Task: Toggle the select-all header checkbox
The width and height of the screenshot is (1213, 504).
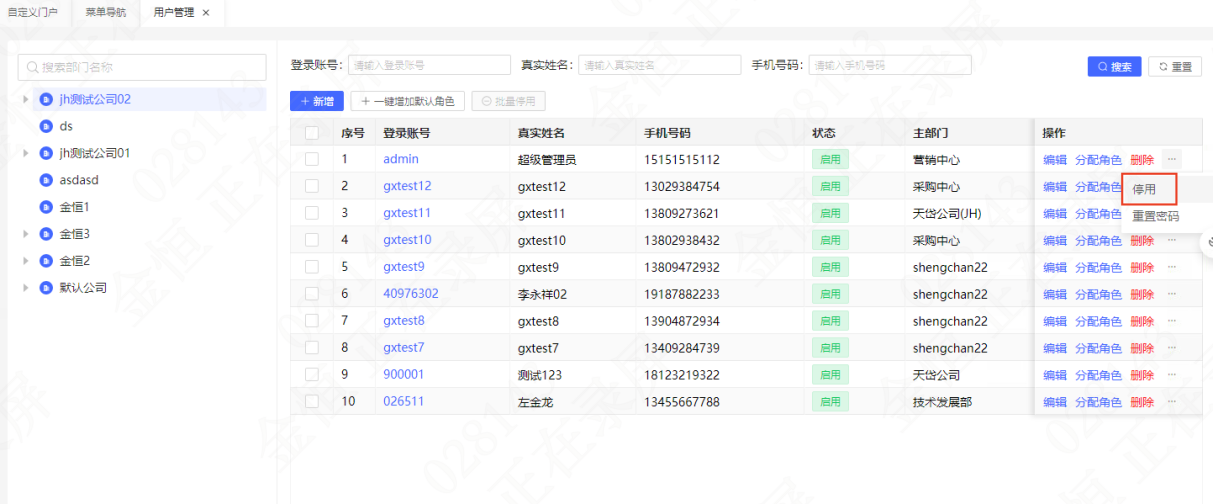Action: 312,133
